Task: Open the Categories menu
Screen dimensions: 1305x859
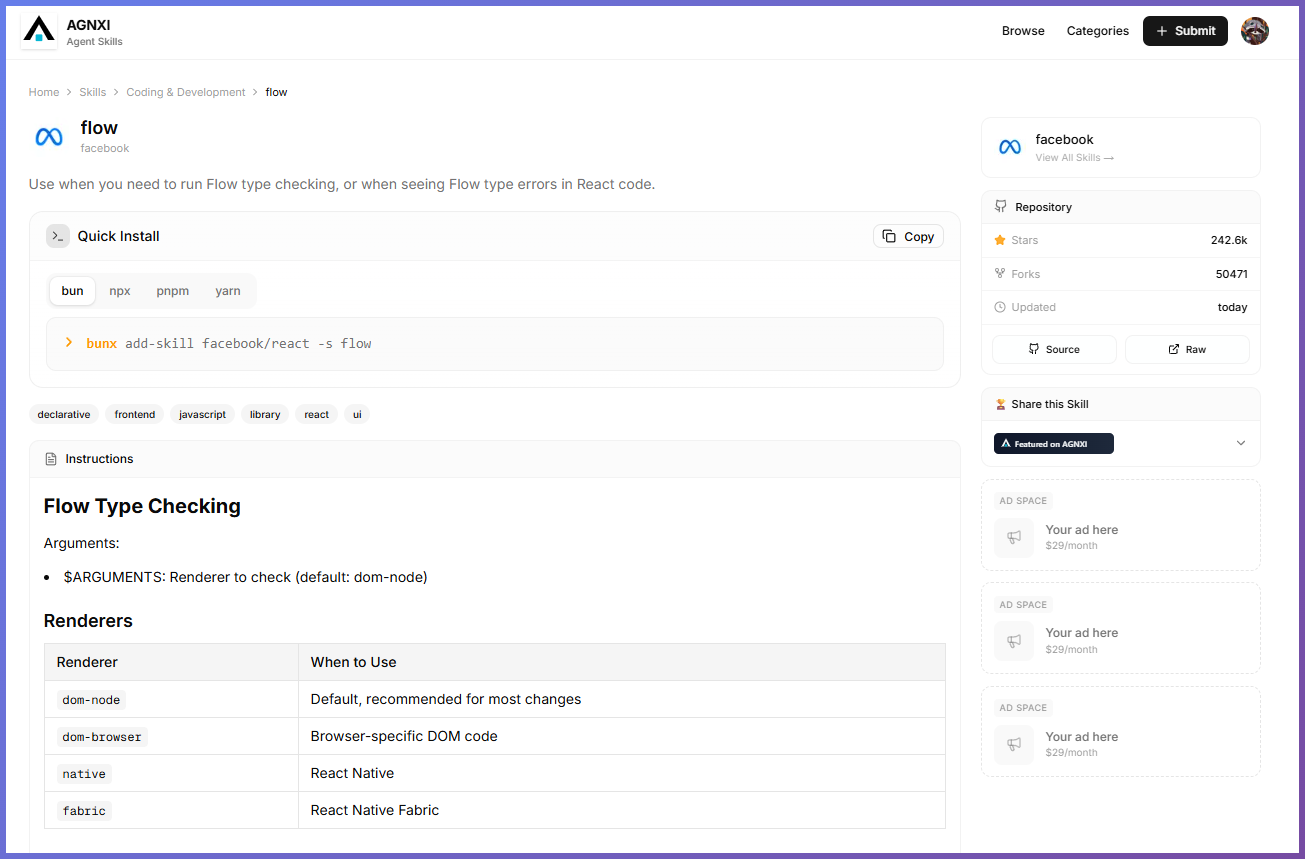Action: tap(1097, 30)
